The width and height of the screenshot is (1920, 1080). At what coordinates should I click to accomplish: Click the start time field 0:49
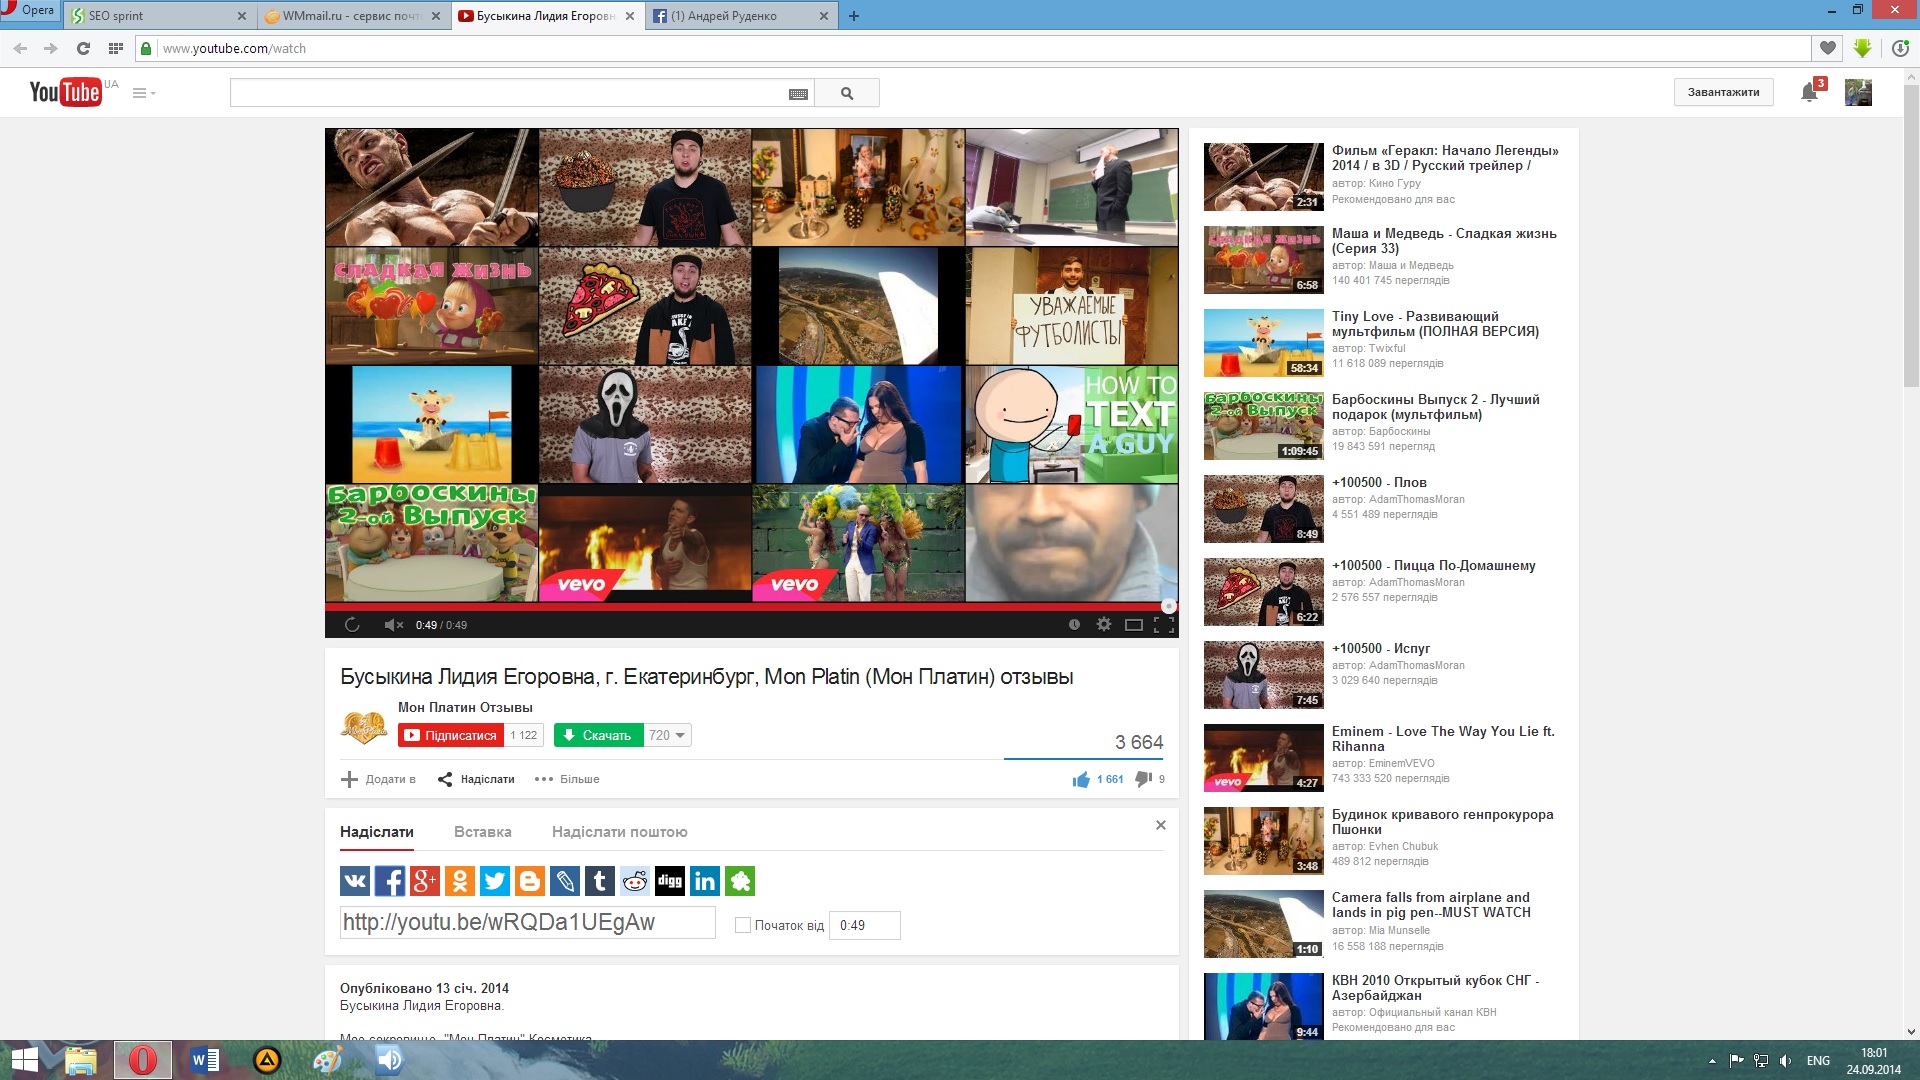point(864,925)
